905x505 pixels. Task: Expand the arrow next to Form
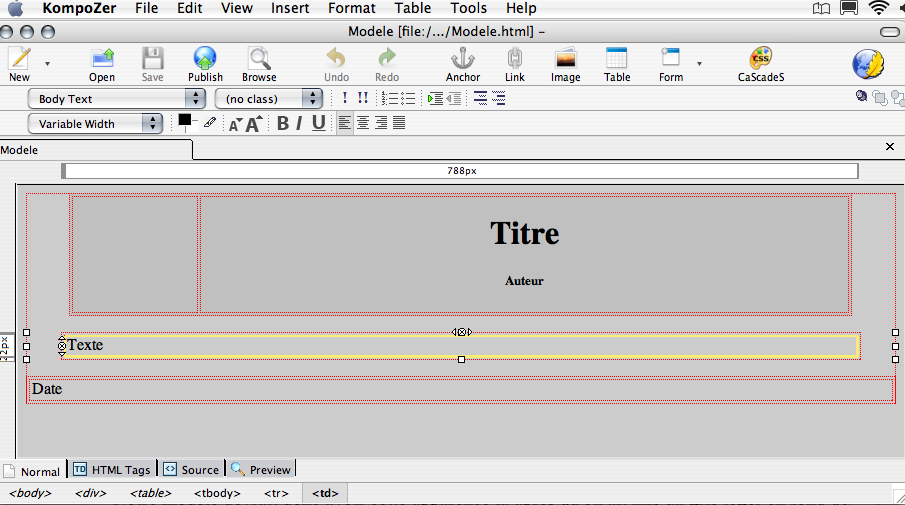699,63
